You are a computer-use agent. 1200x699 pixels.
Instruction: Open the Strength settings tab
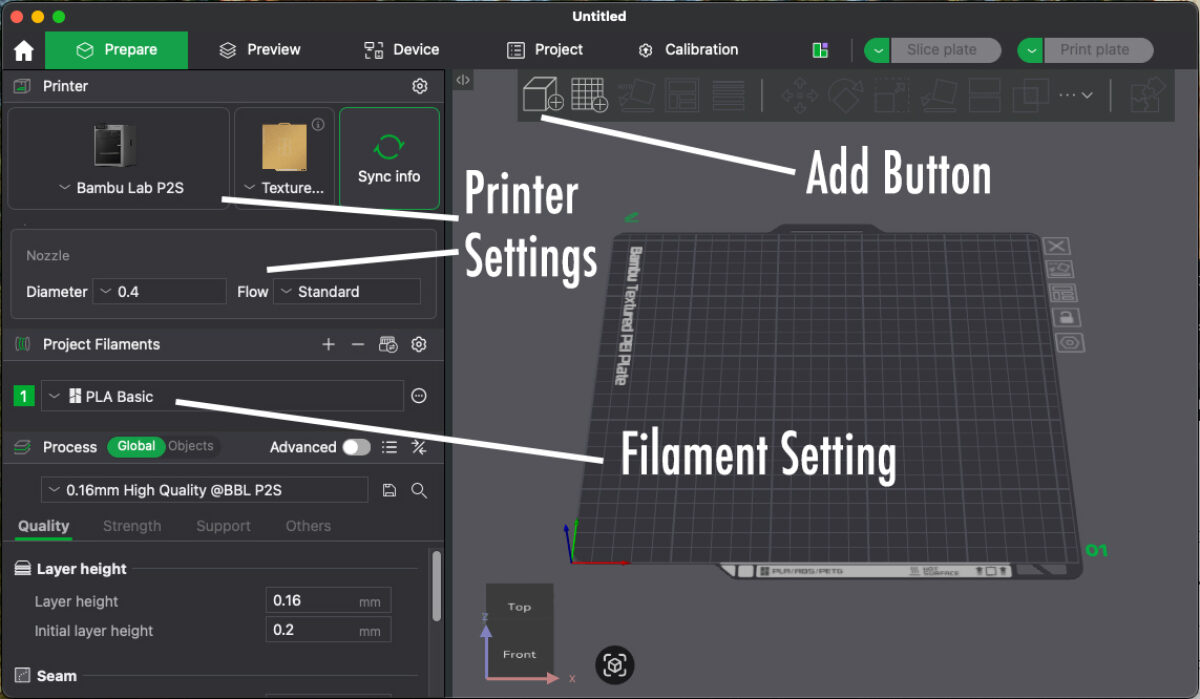click(132, 526)
